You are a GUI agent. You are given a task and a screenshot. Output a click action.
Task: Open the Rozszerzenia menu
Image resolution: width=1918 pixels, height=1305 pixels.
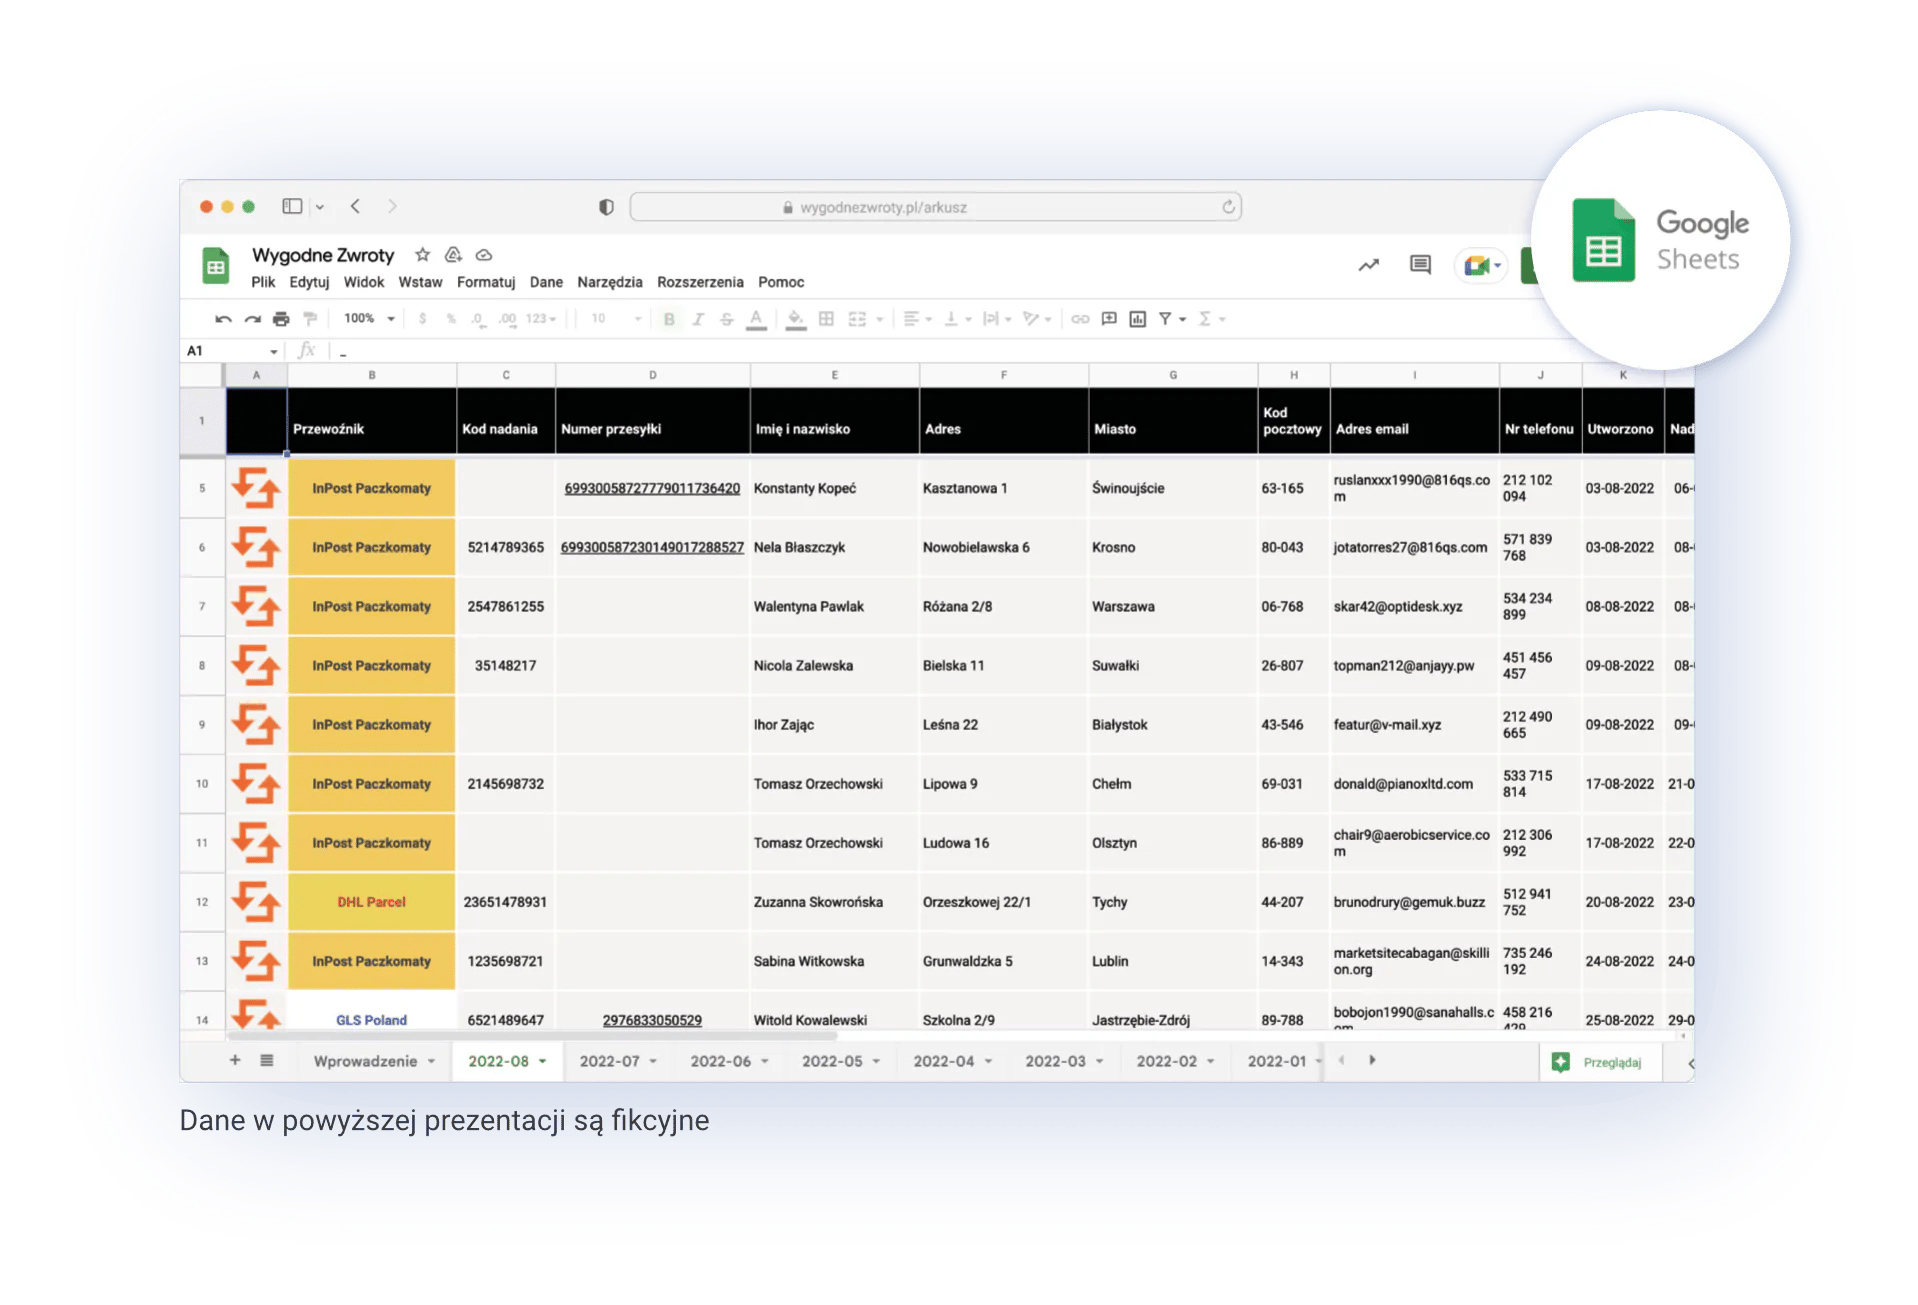(700, 282)
